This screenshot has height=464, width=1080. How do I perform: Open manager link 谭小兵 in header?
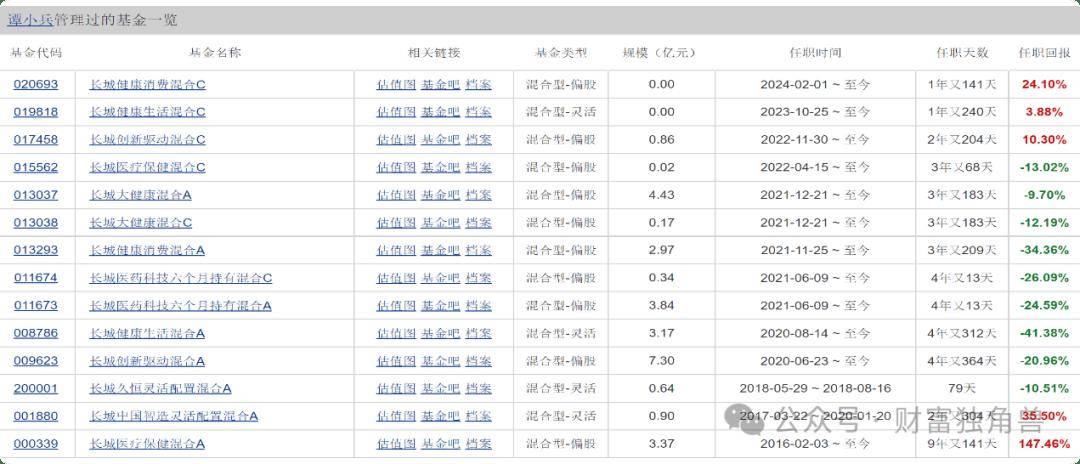[x=30, y=20]
